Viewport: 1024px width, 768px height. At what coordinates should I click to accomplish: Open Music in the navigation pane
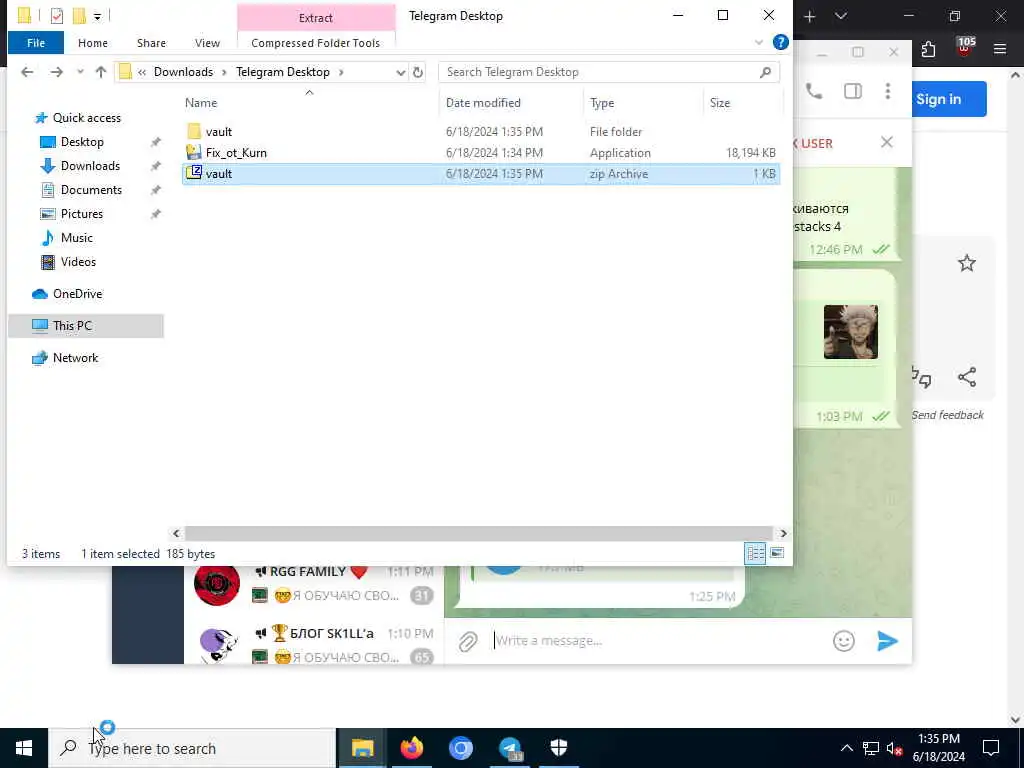pos(76,238)
